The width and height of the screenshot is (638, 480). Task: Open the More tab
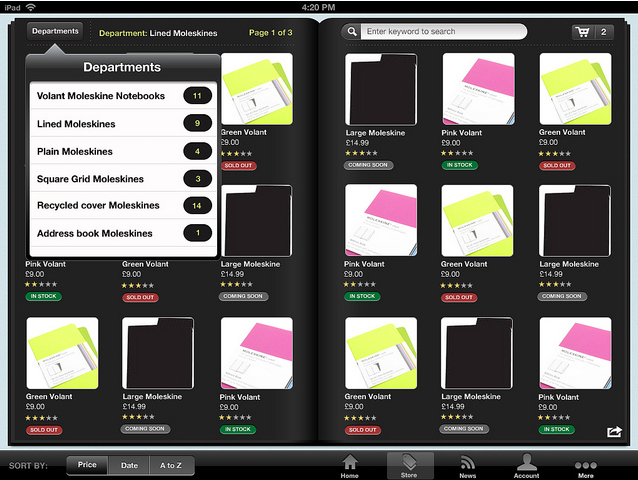586,468
